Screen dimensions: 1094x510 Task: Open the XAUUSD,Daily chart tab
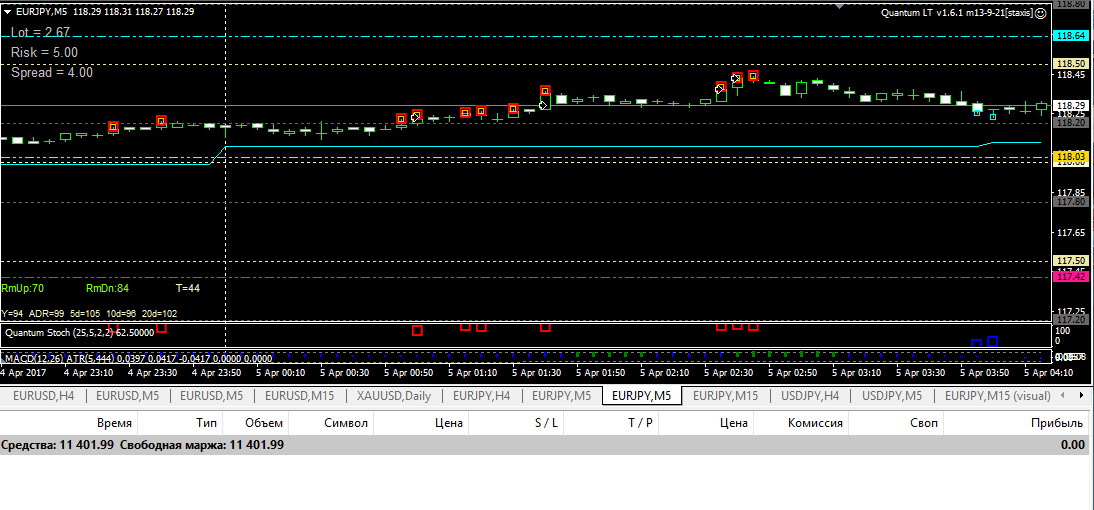(x=394, y=396)
